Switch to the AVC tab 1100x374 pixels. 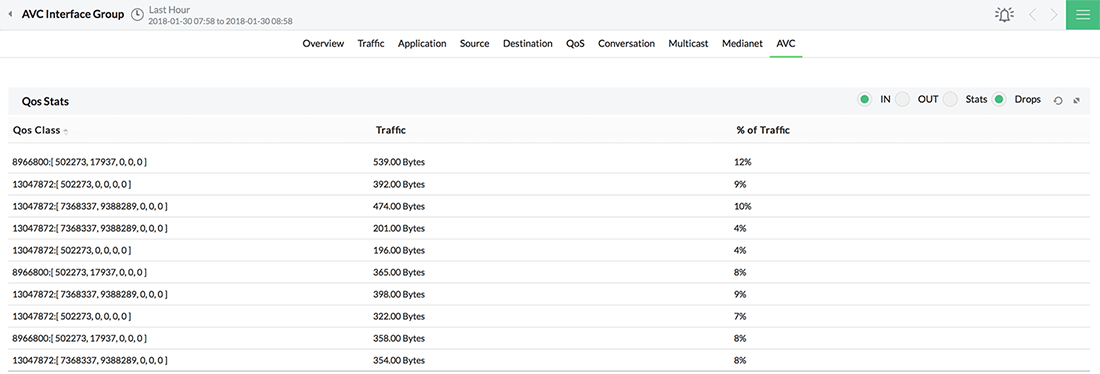pos(786,44)
